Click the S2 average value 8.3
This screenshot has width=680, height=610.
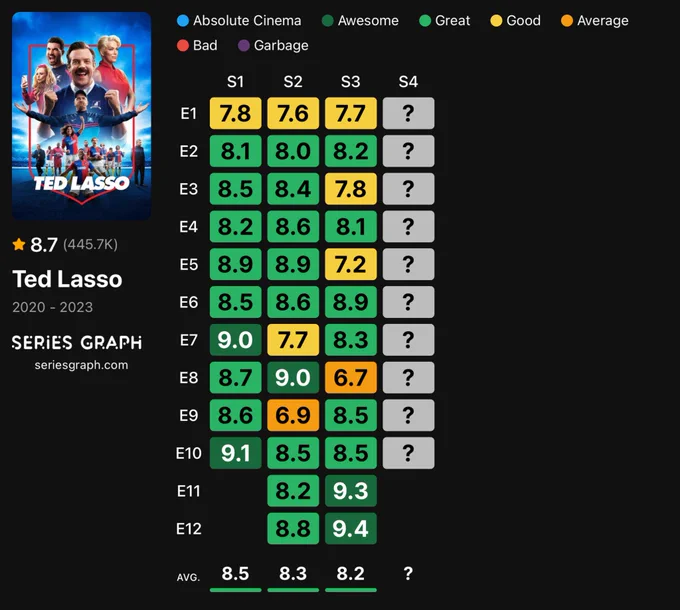[x=293, y=573]
